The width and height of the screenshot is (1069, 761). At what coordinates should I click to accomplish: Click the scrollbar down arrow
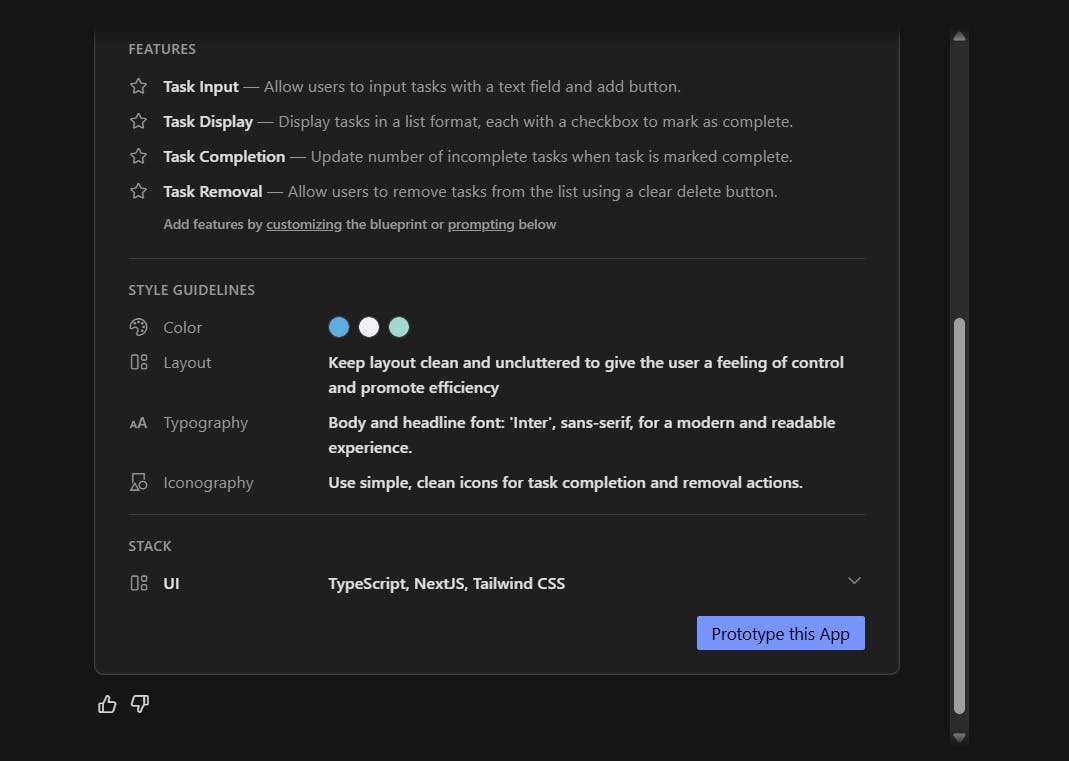(959, 737)
